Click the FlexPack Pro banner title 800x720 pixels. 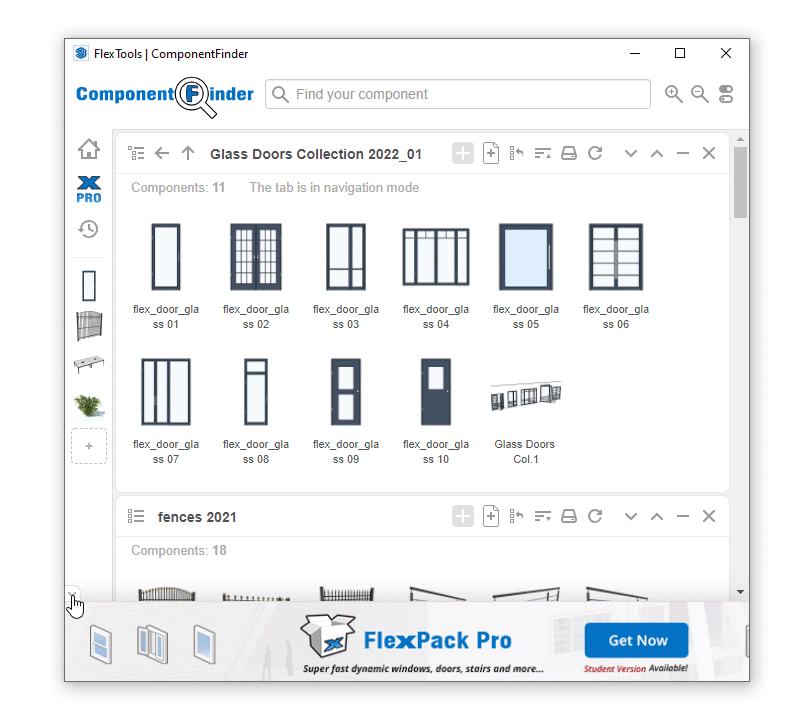[437, 640]
